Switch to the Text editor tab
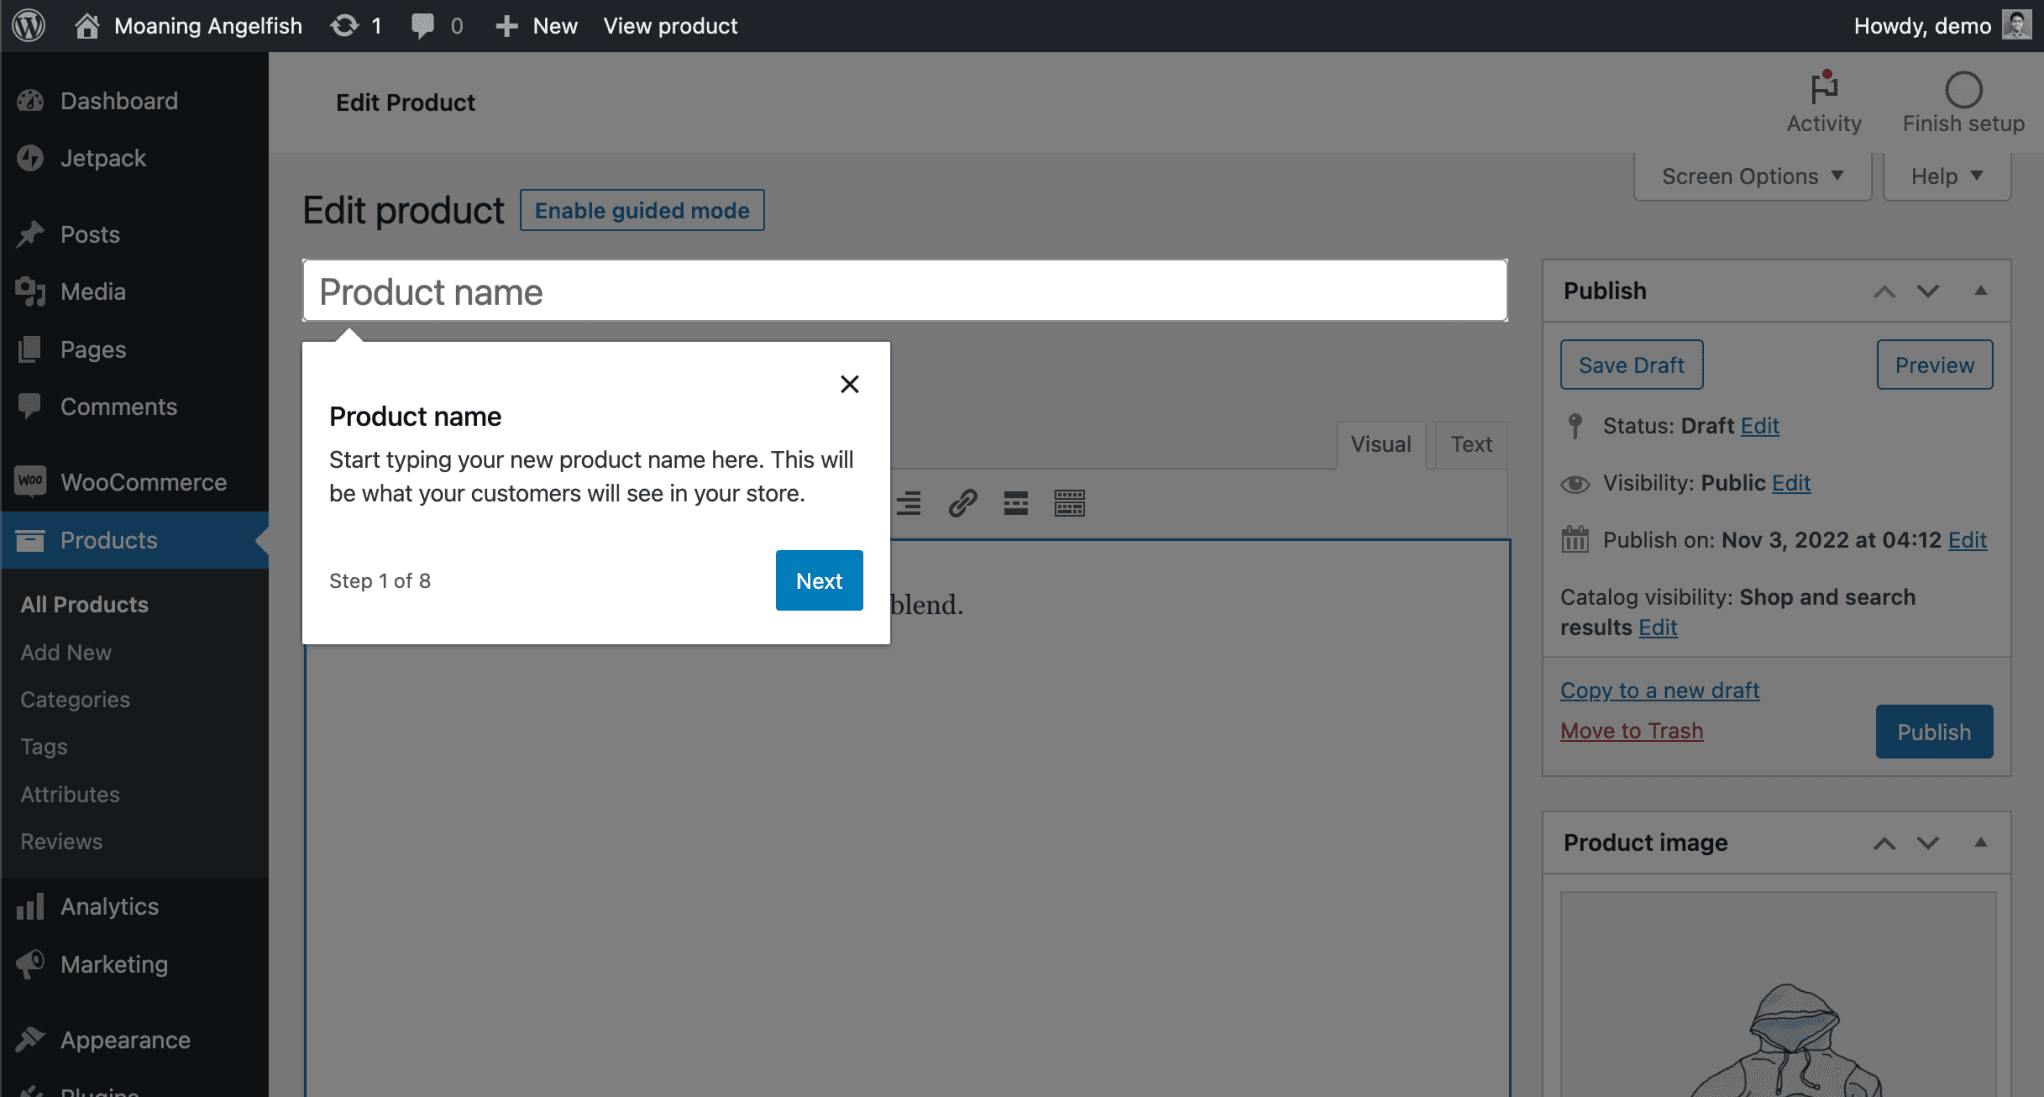The width and height of the screenshot is (2044, 1097). point(1470,444)
